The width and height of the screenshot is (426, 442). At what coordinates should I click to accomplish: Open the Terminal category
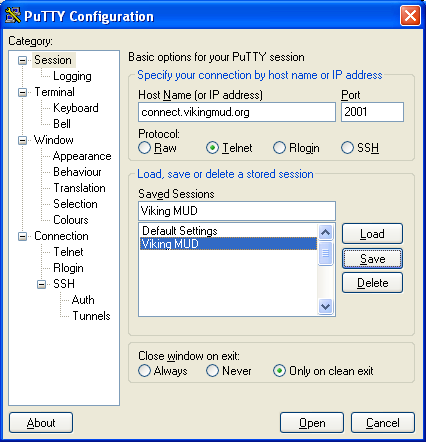[x=54, y=92]
